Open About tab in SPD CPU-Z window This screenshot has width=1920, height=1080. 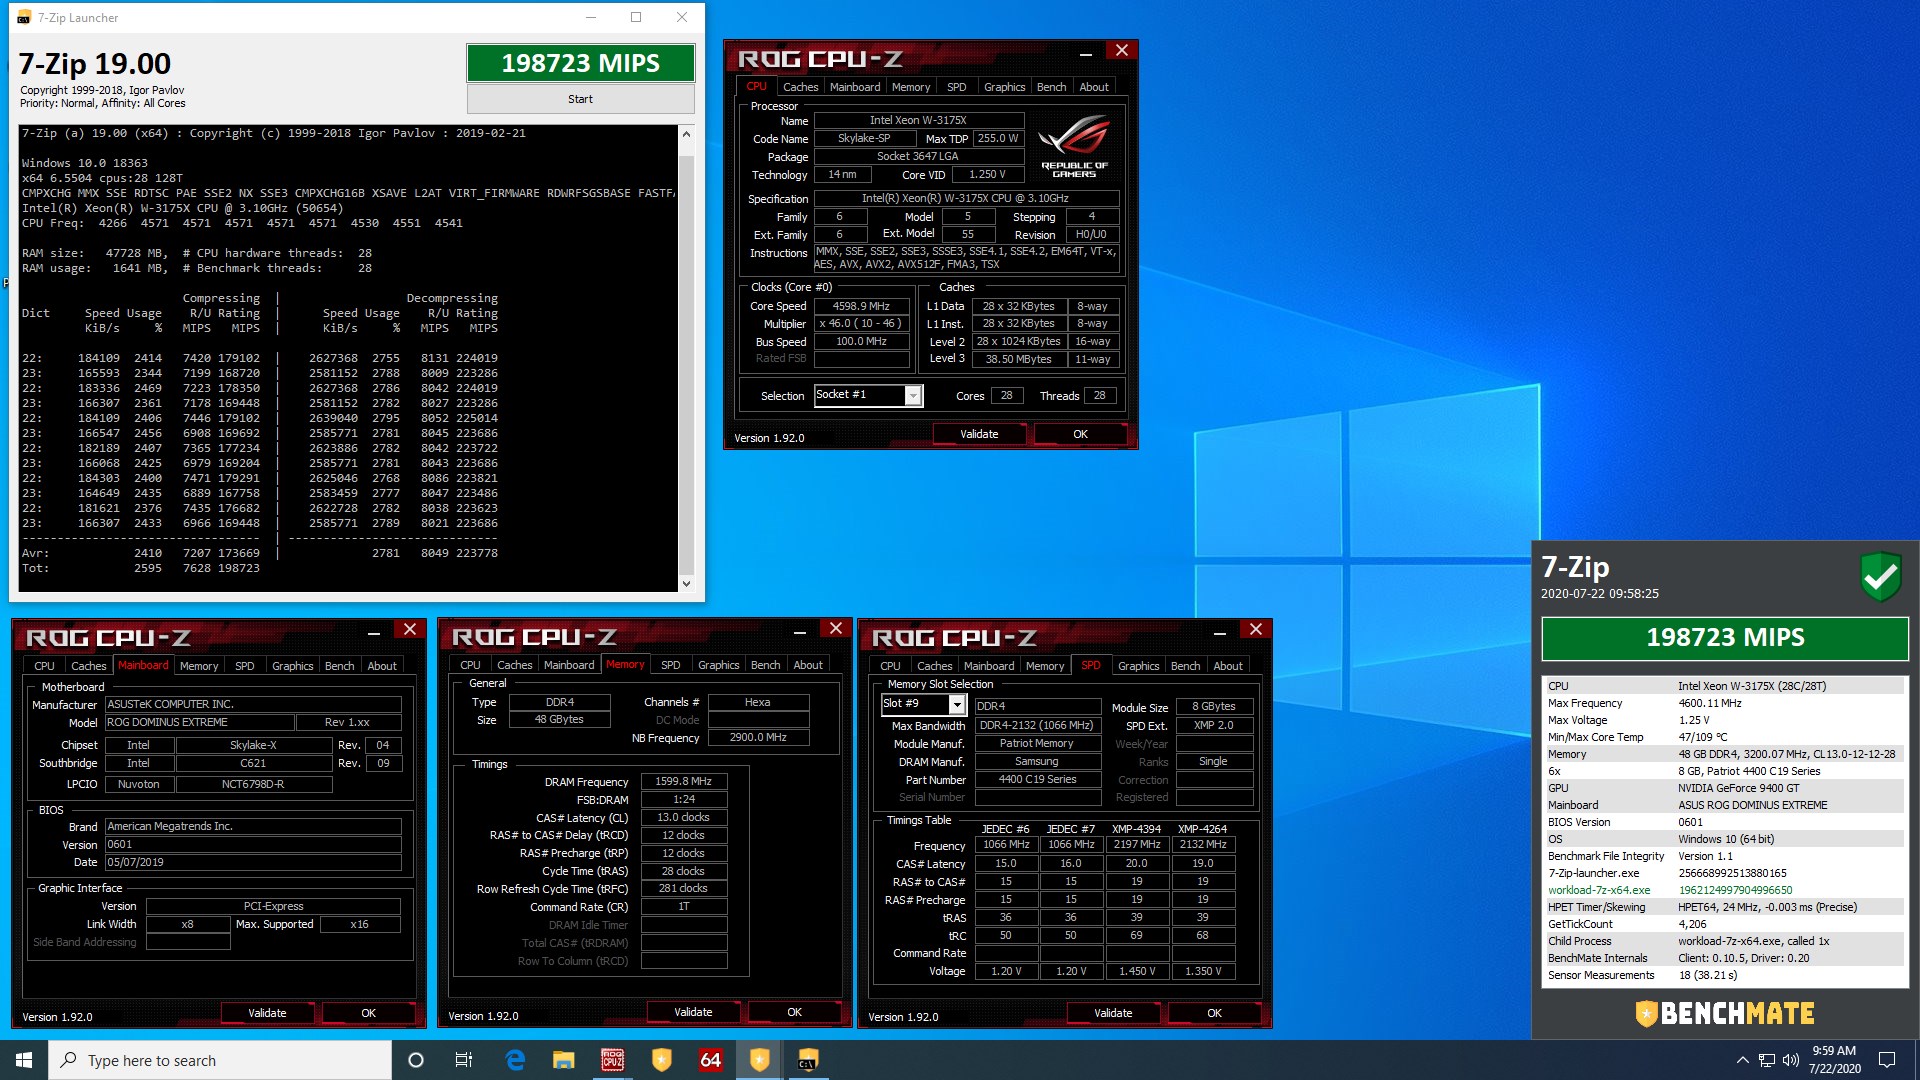[x=1228, y=666]
